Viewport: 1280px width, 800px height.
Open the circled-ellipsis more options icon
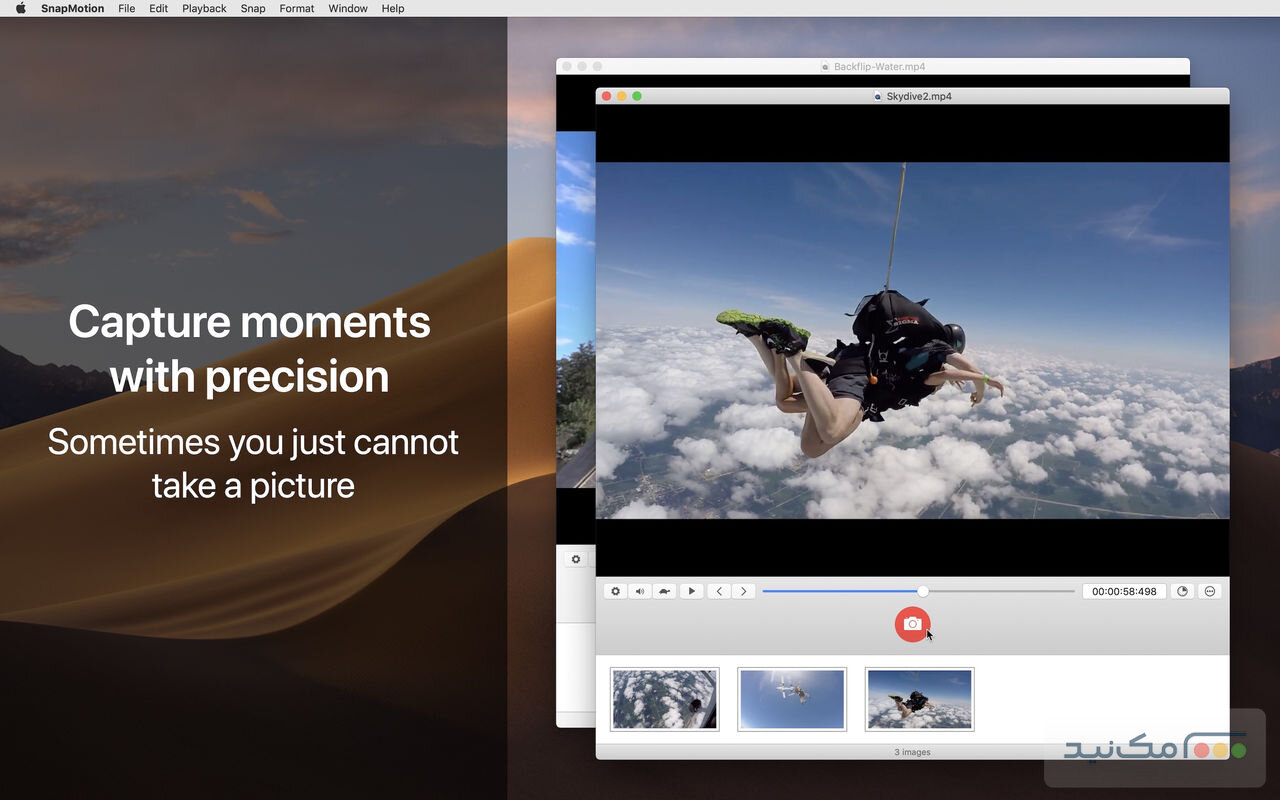point(1210,591)
